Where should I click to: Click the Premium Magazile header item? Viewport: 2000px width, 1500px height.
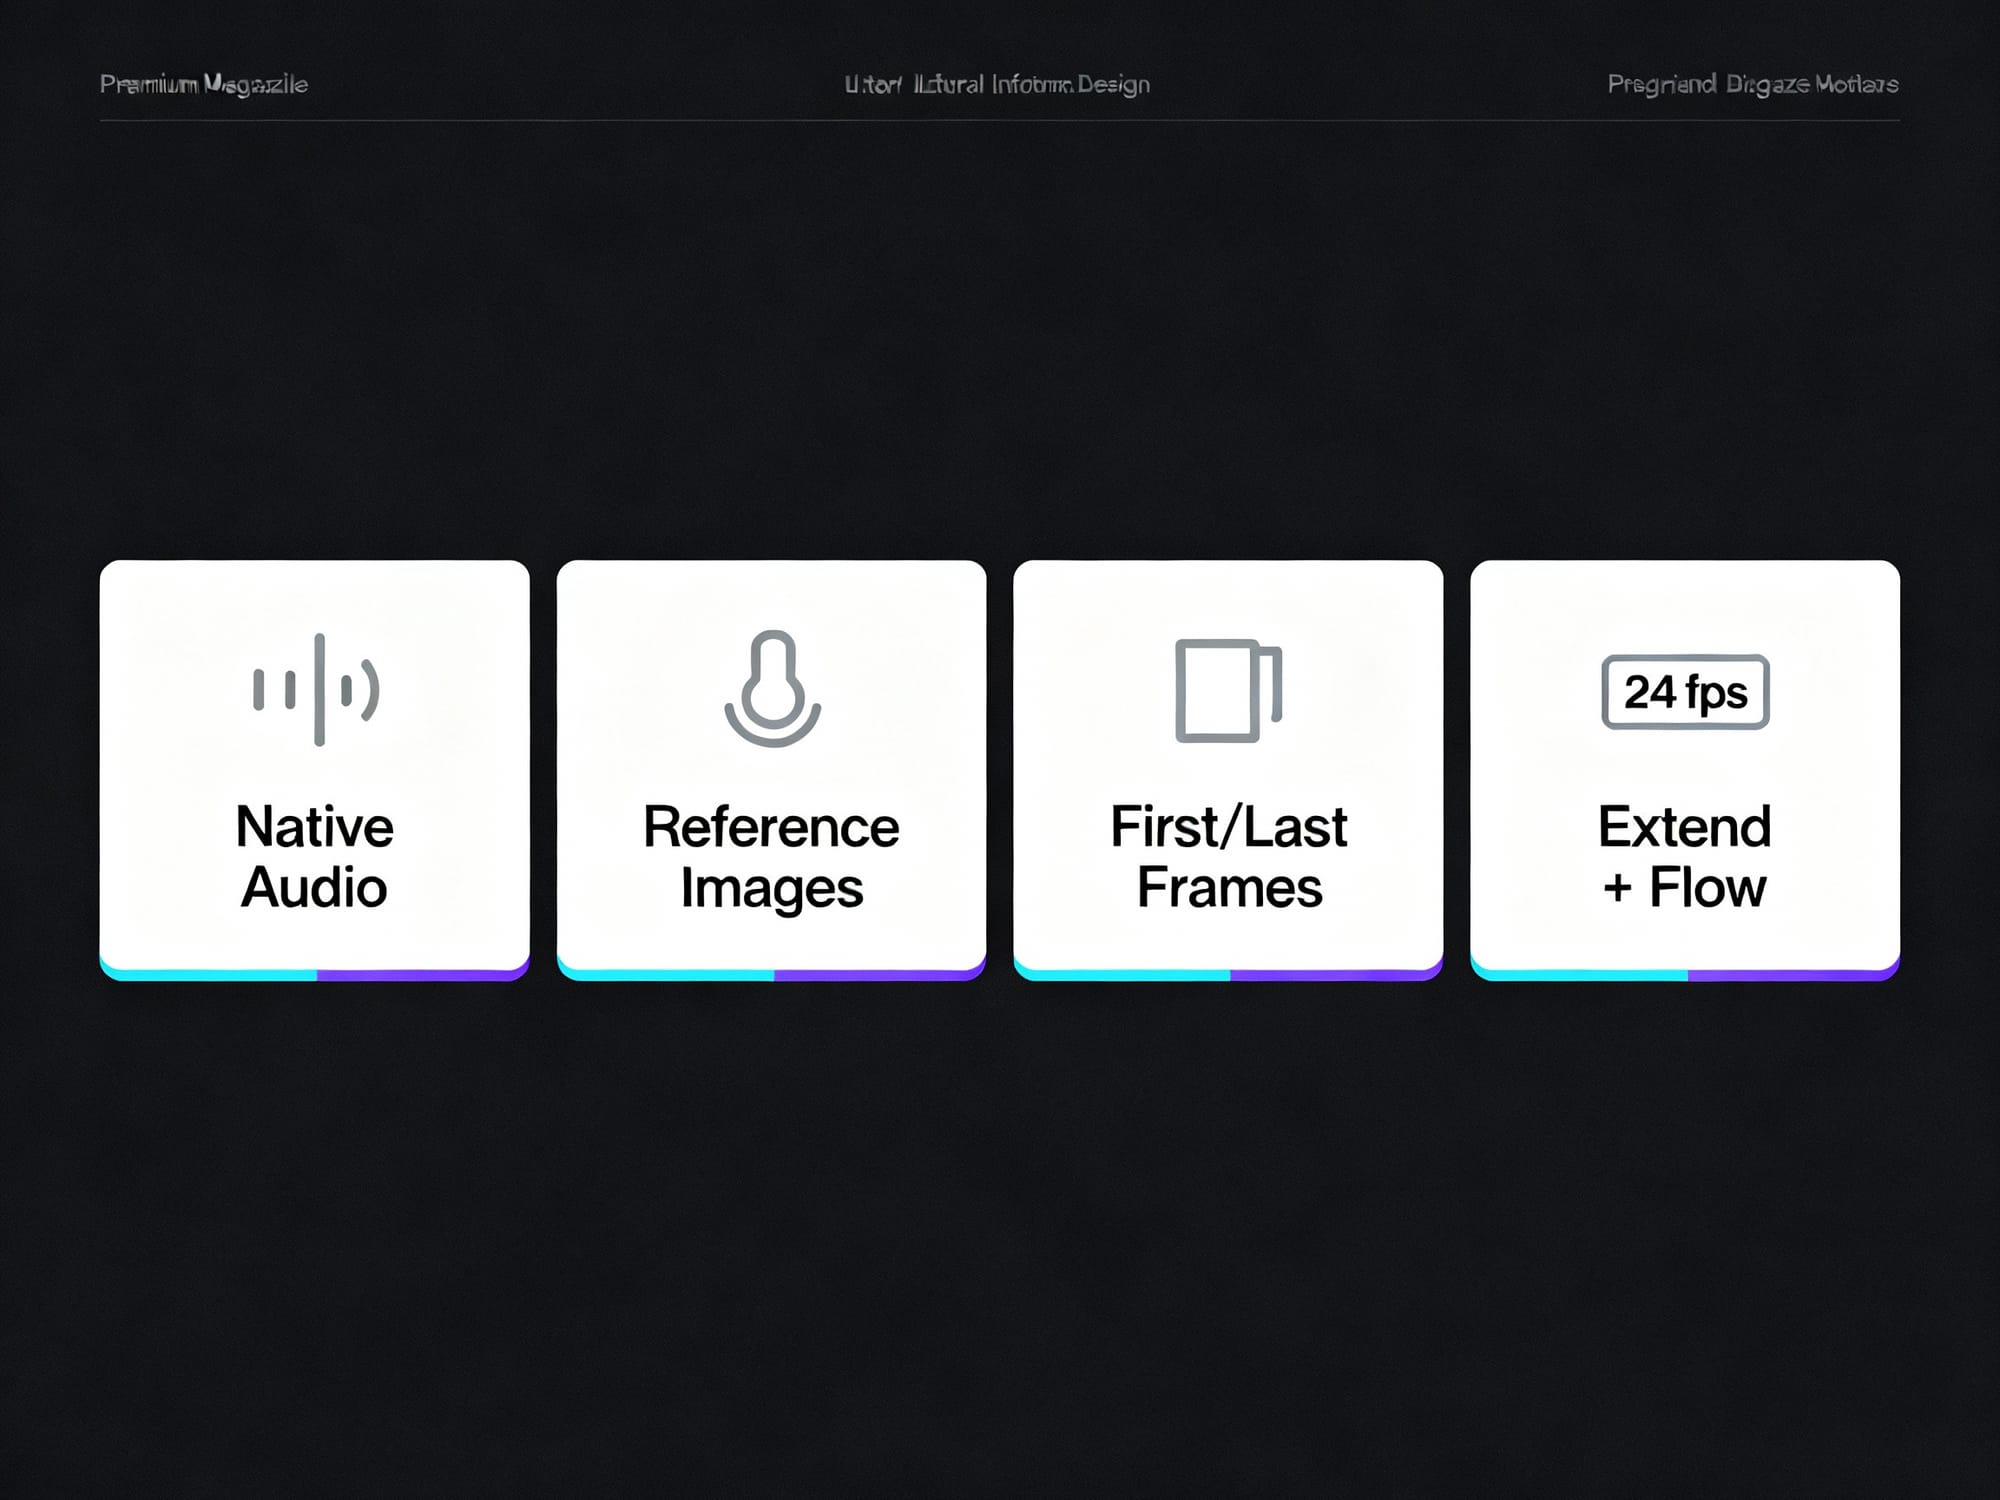pyautogui.click(x=203, y=85)
